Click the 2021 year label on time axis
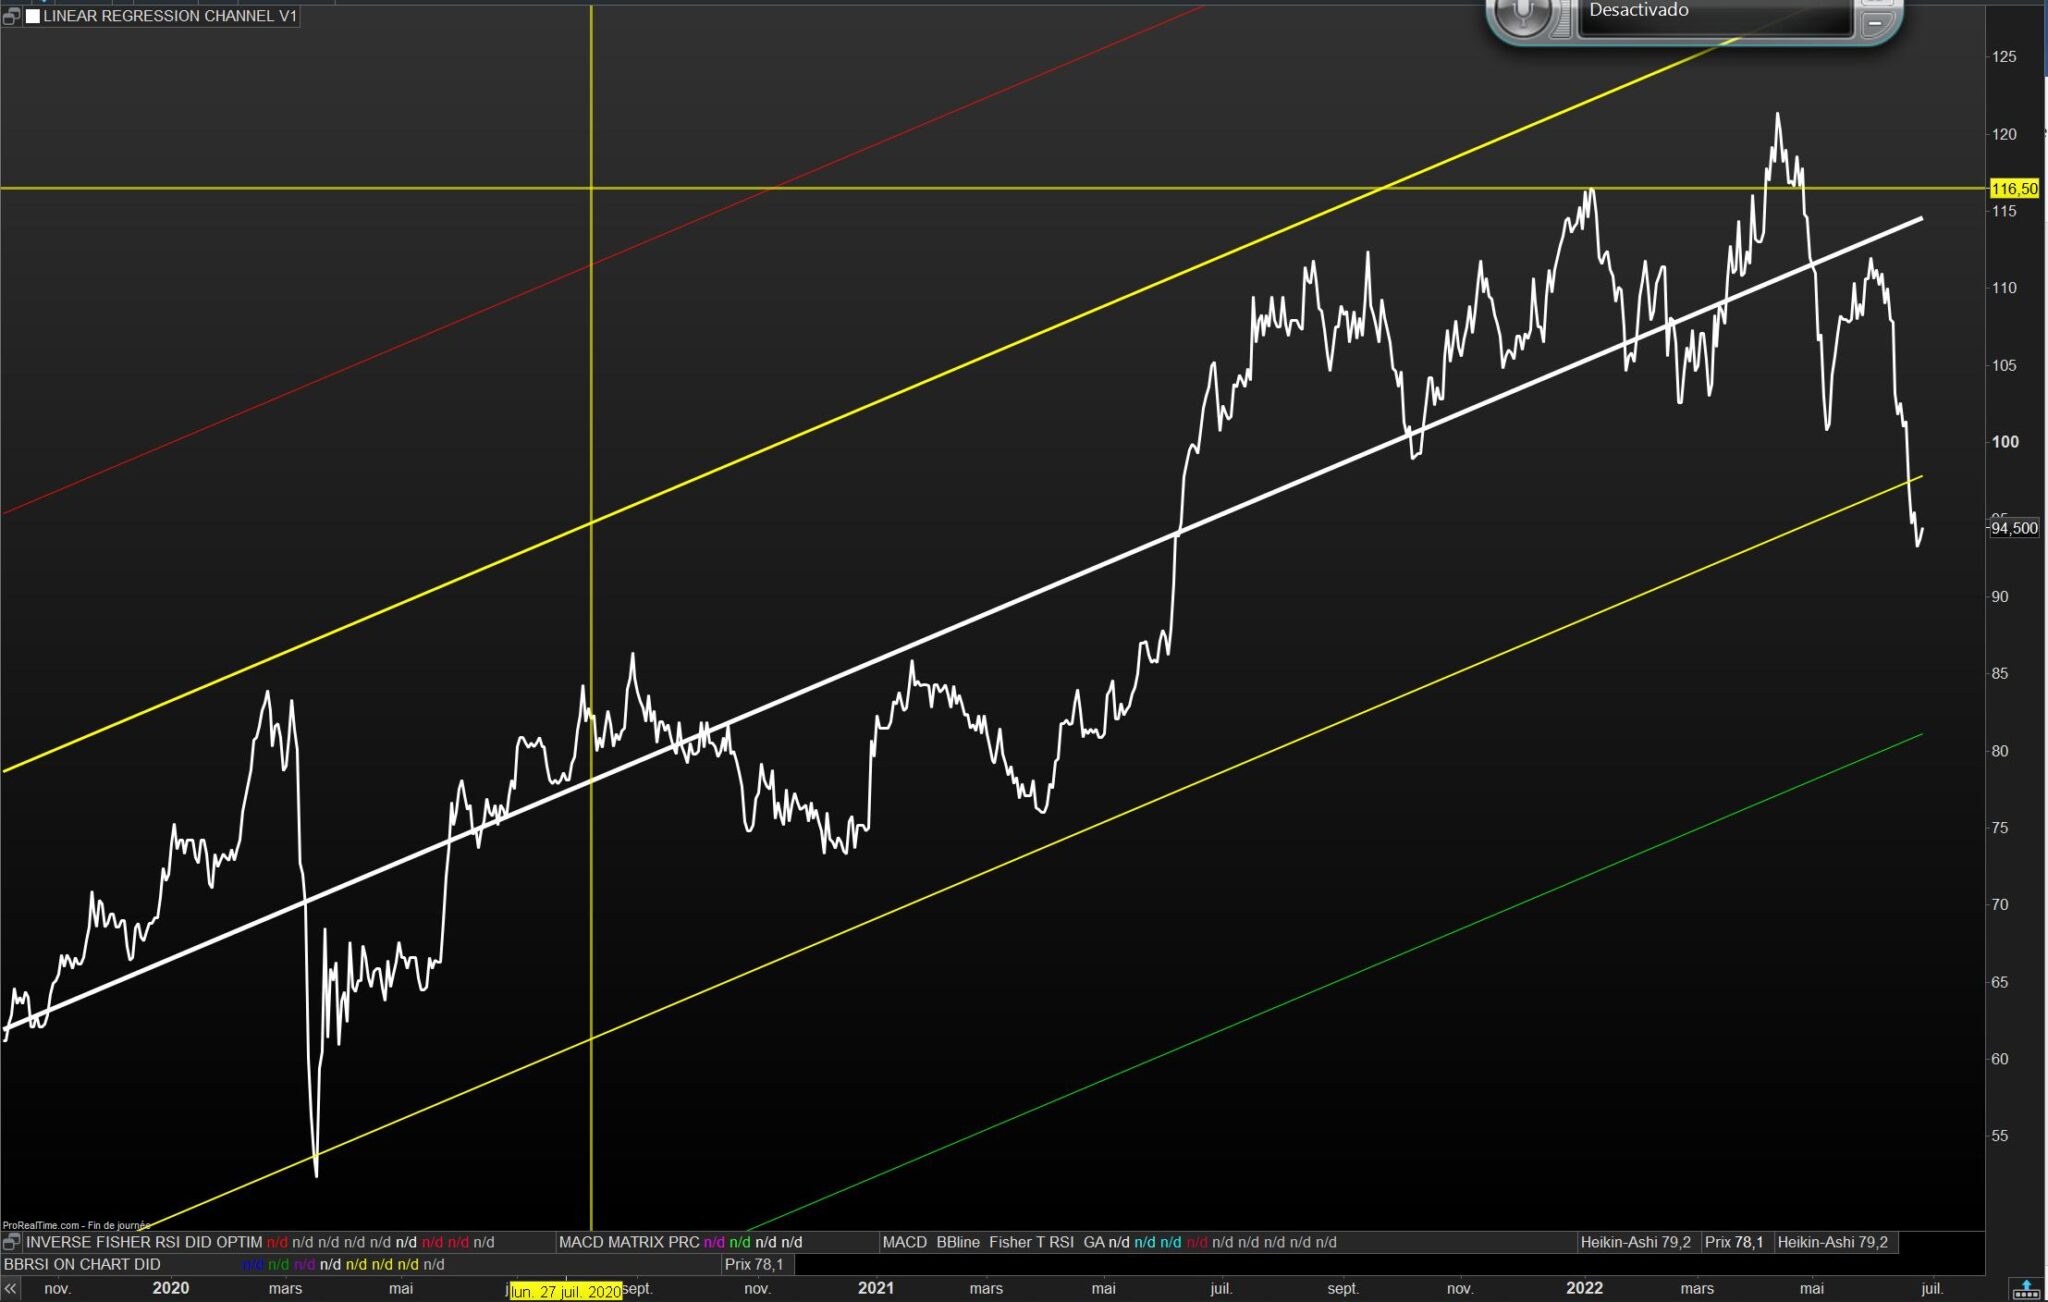2048x1302 pixels. coord(875,1288)
